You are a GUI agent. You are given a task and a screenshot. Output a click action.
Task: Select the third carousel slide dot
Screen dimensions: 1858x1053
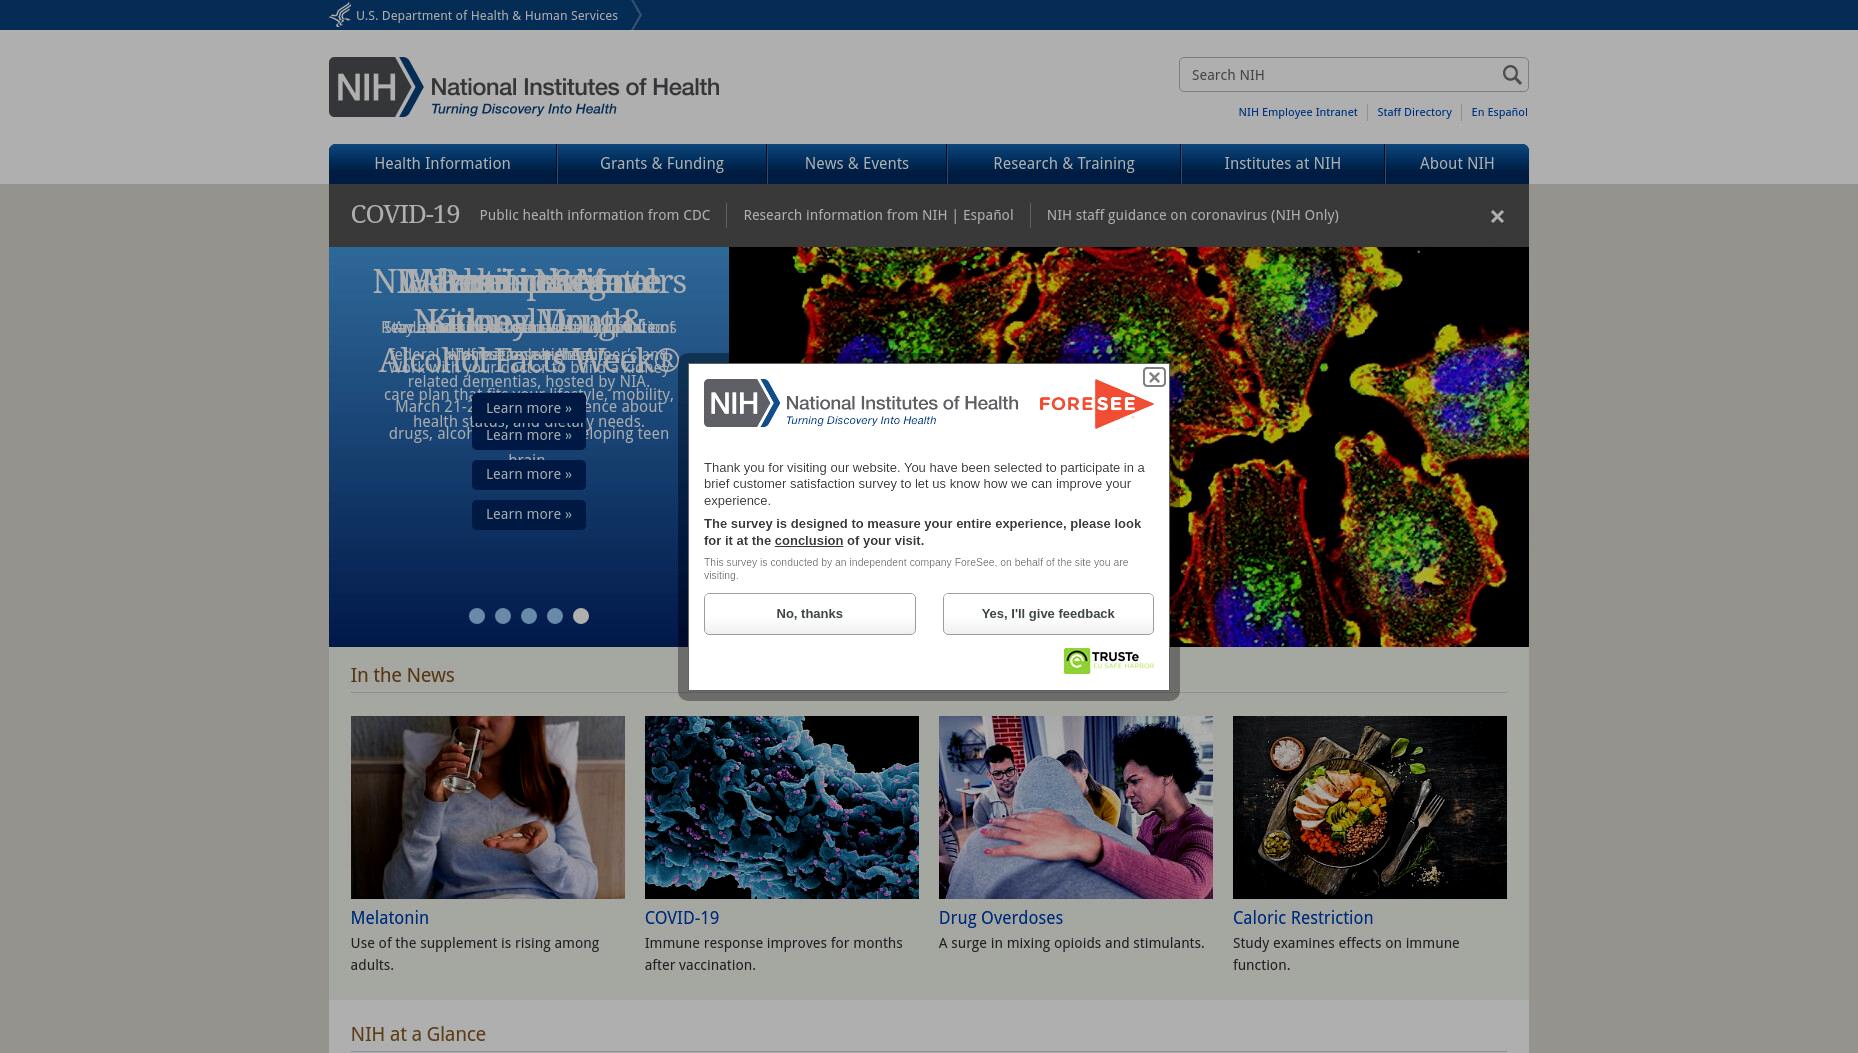[x=529, y=616]
